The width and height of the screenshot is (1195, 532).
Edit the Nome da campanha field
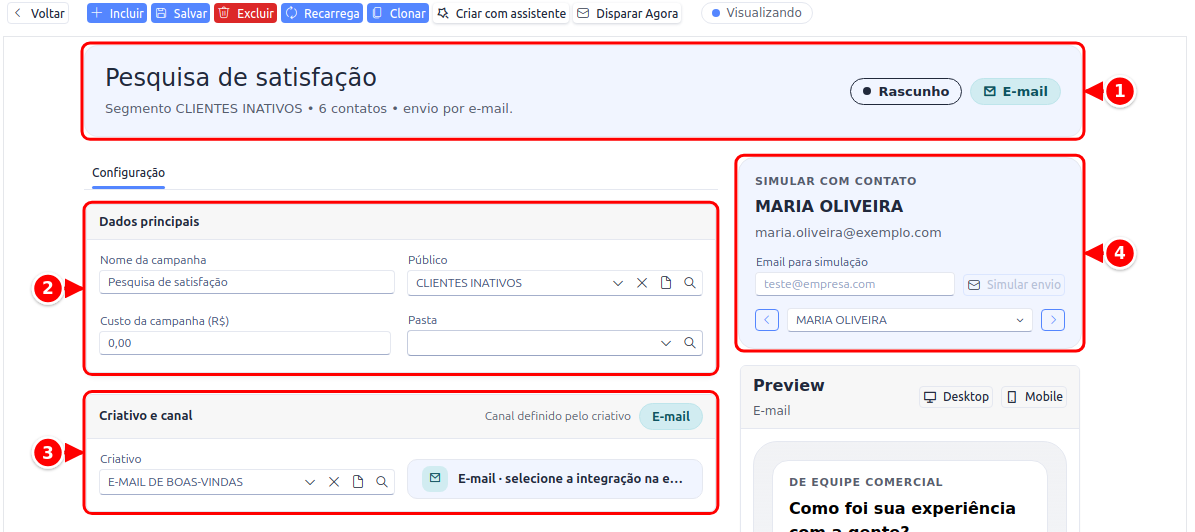pos(247,282)
